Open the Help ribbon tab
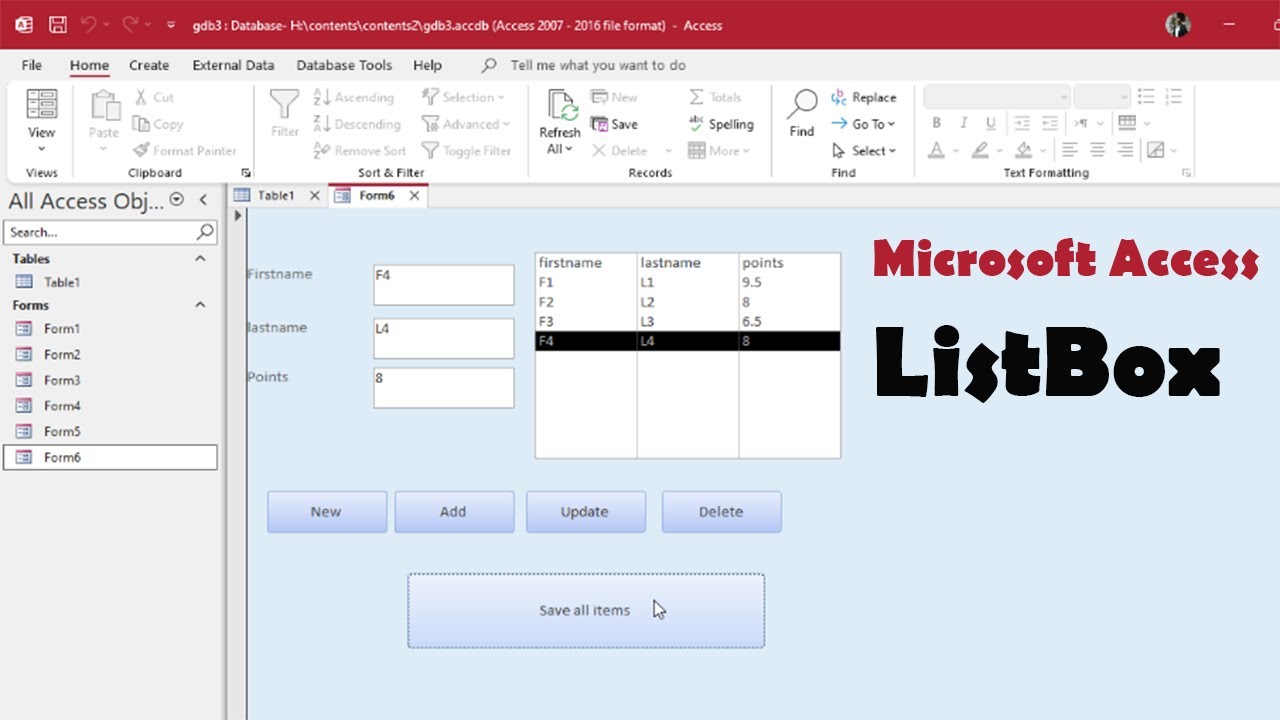The image size is (1280, 720). point(427,65)
